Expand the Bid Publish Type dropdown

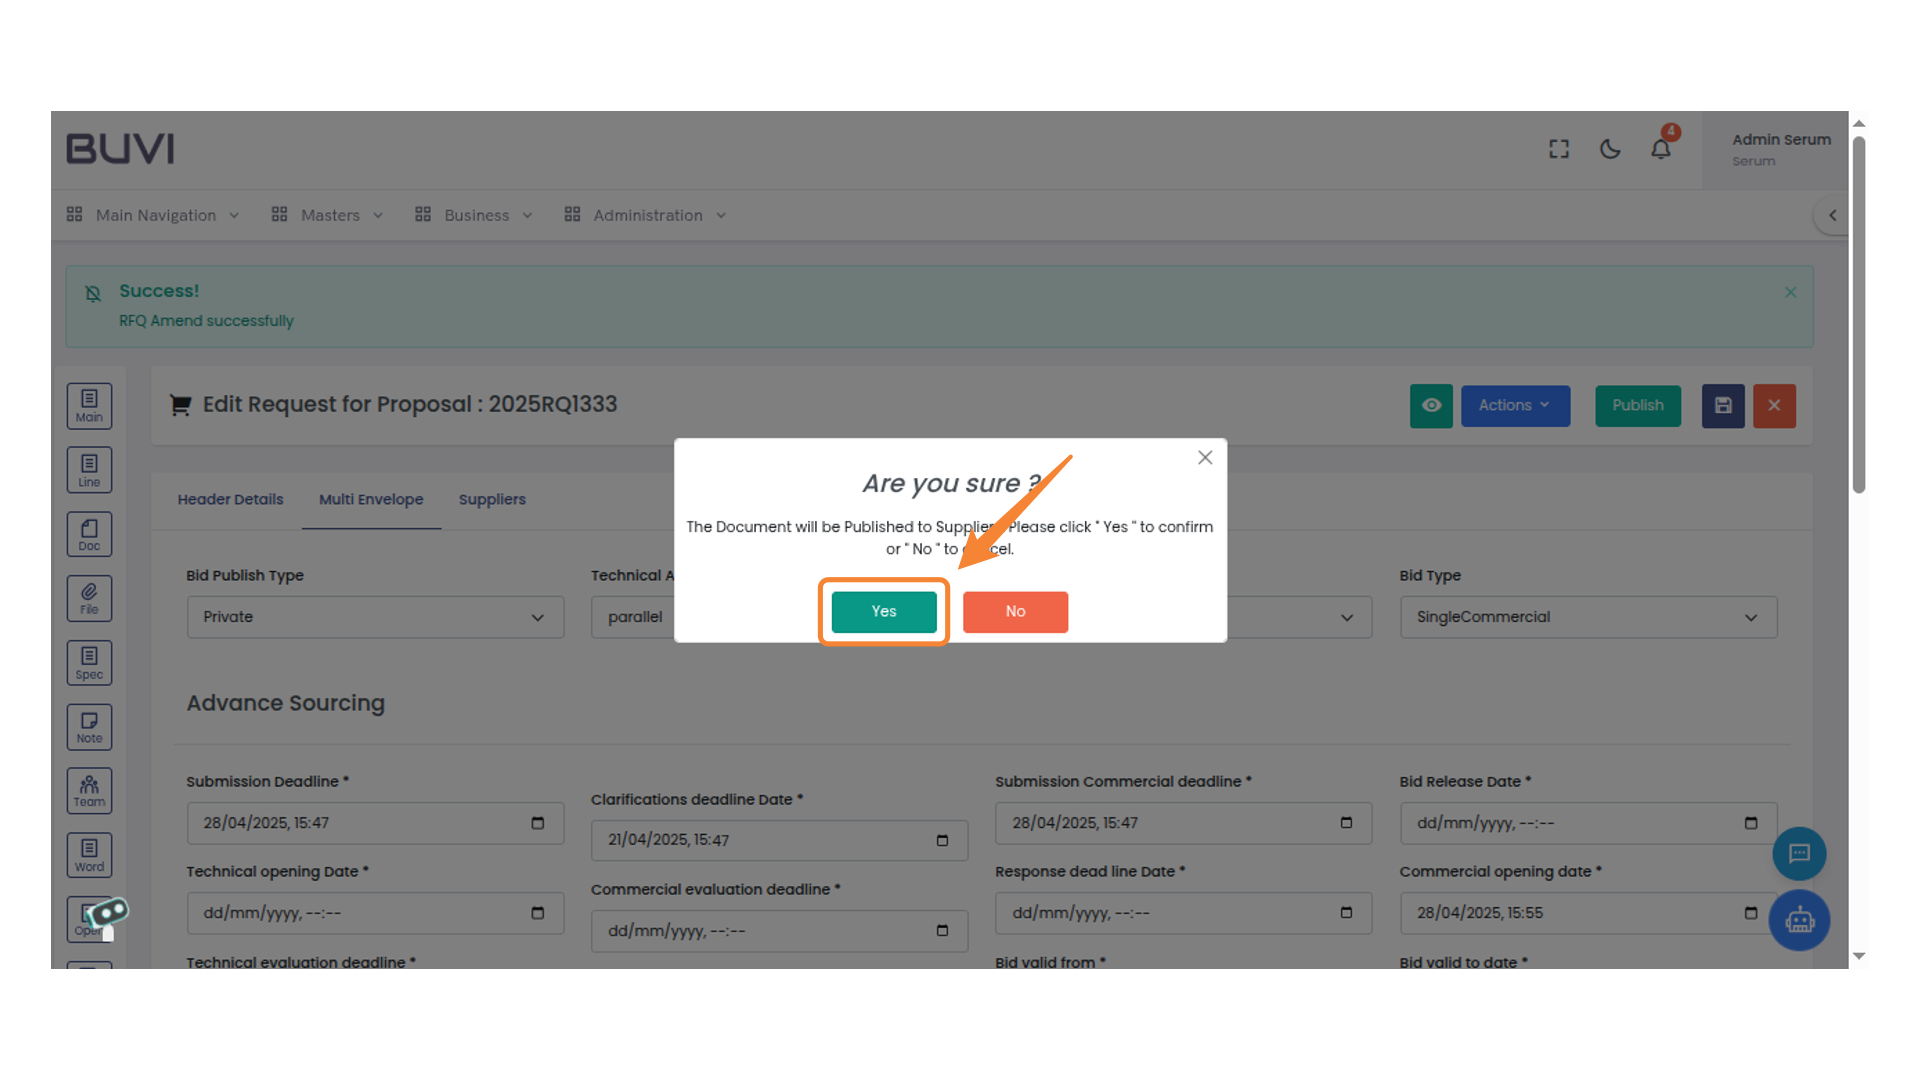375,617
